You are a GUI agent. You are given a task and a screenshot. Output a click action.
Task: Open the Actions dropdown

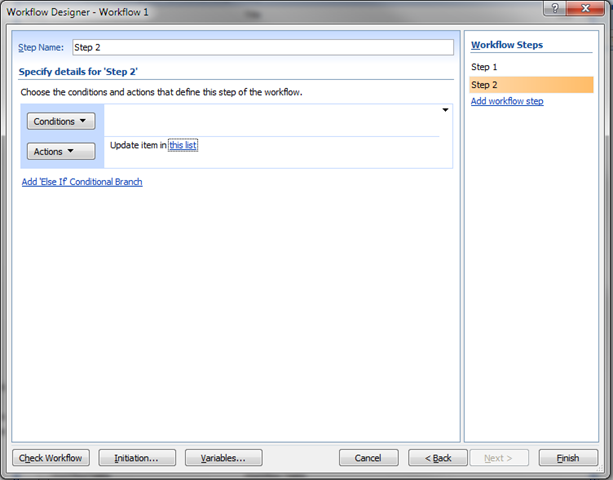[60, 152]
